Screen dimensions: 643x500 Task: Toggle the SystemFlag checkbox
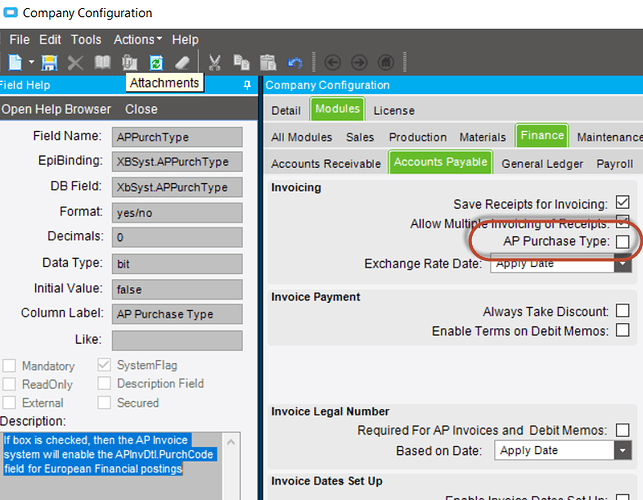coord(104,365)
